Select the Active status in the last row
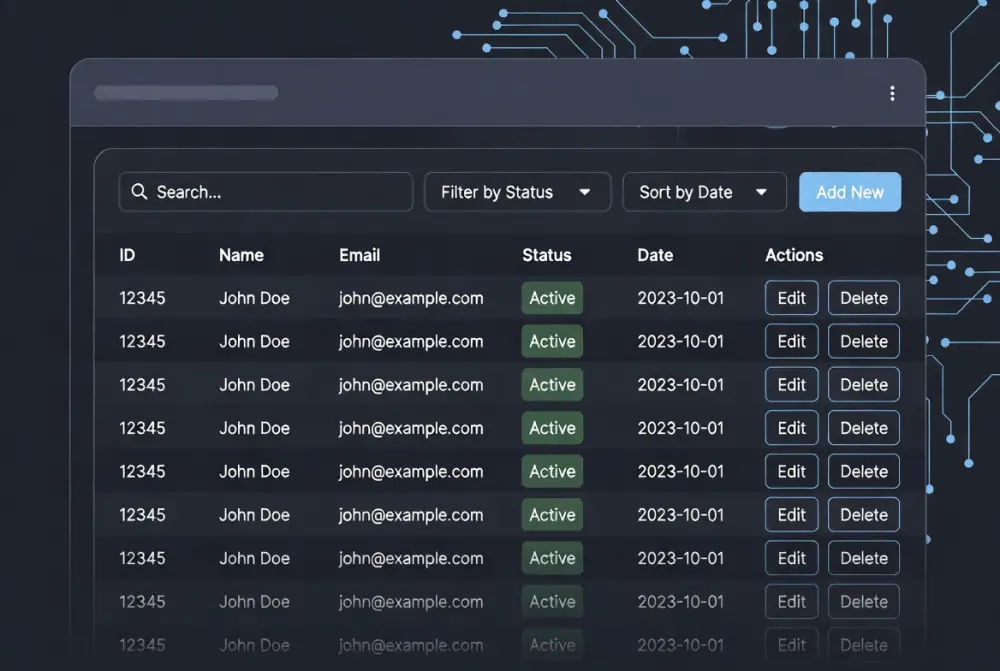Image resolution: width=1000 pixels, height=671 pixels. pyautogui.click(x=552, y=645)
